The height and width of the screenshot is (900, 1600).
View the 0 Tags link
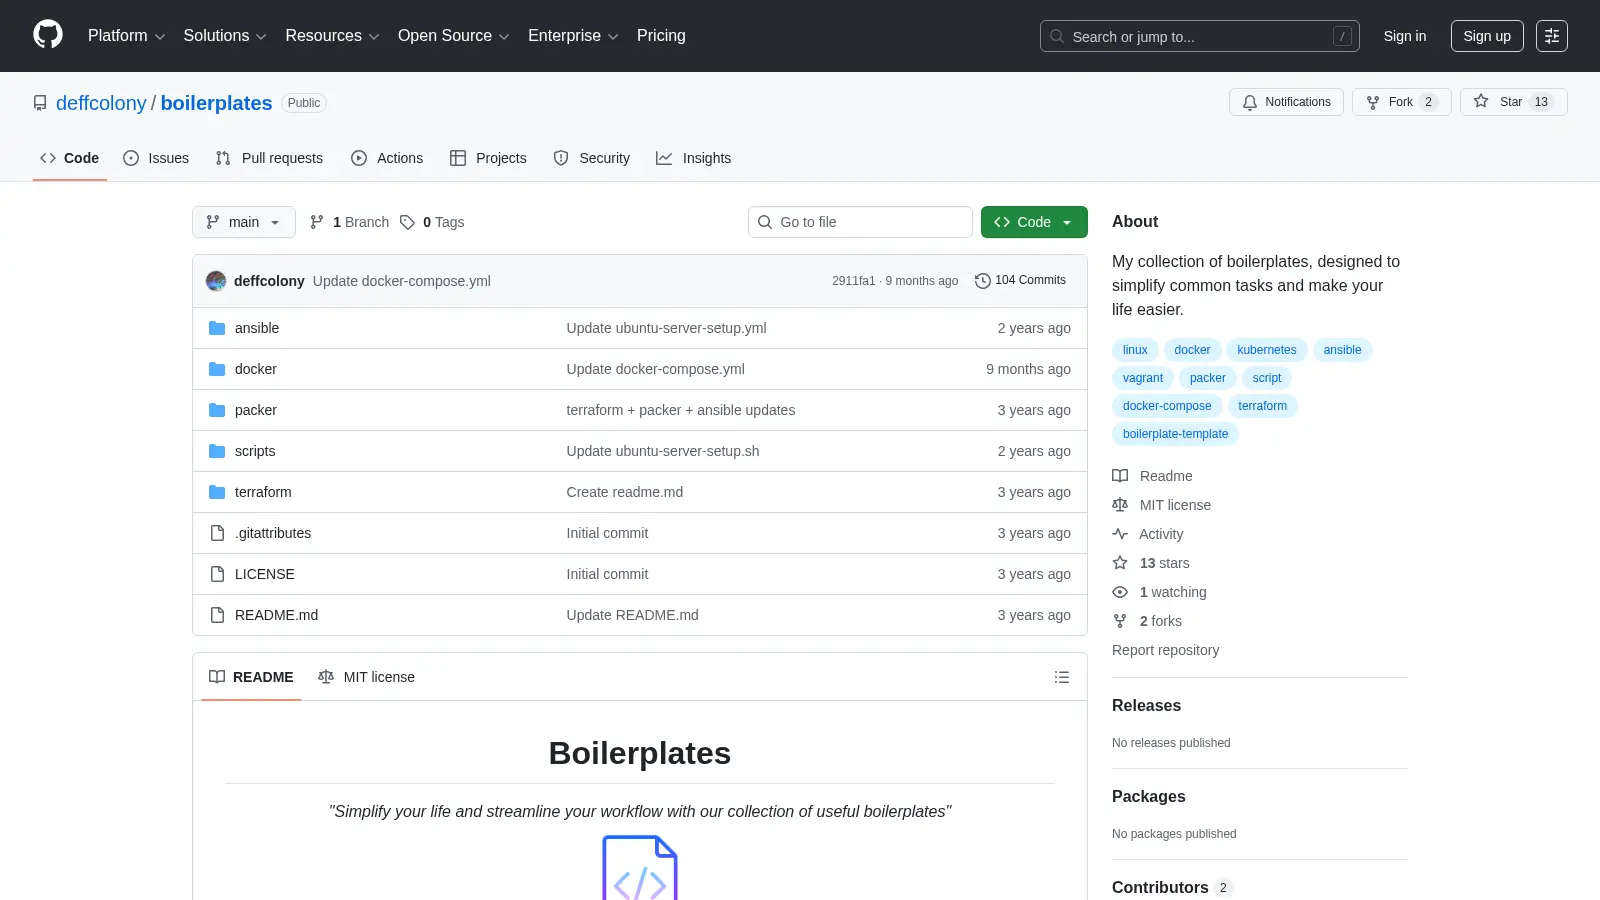click(432, 222)
